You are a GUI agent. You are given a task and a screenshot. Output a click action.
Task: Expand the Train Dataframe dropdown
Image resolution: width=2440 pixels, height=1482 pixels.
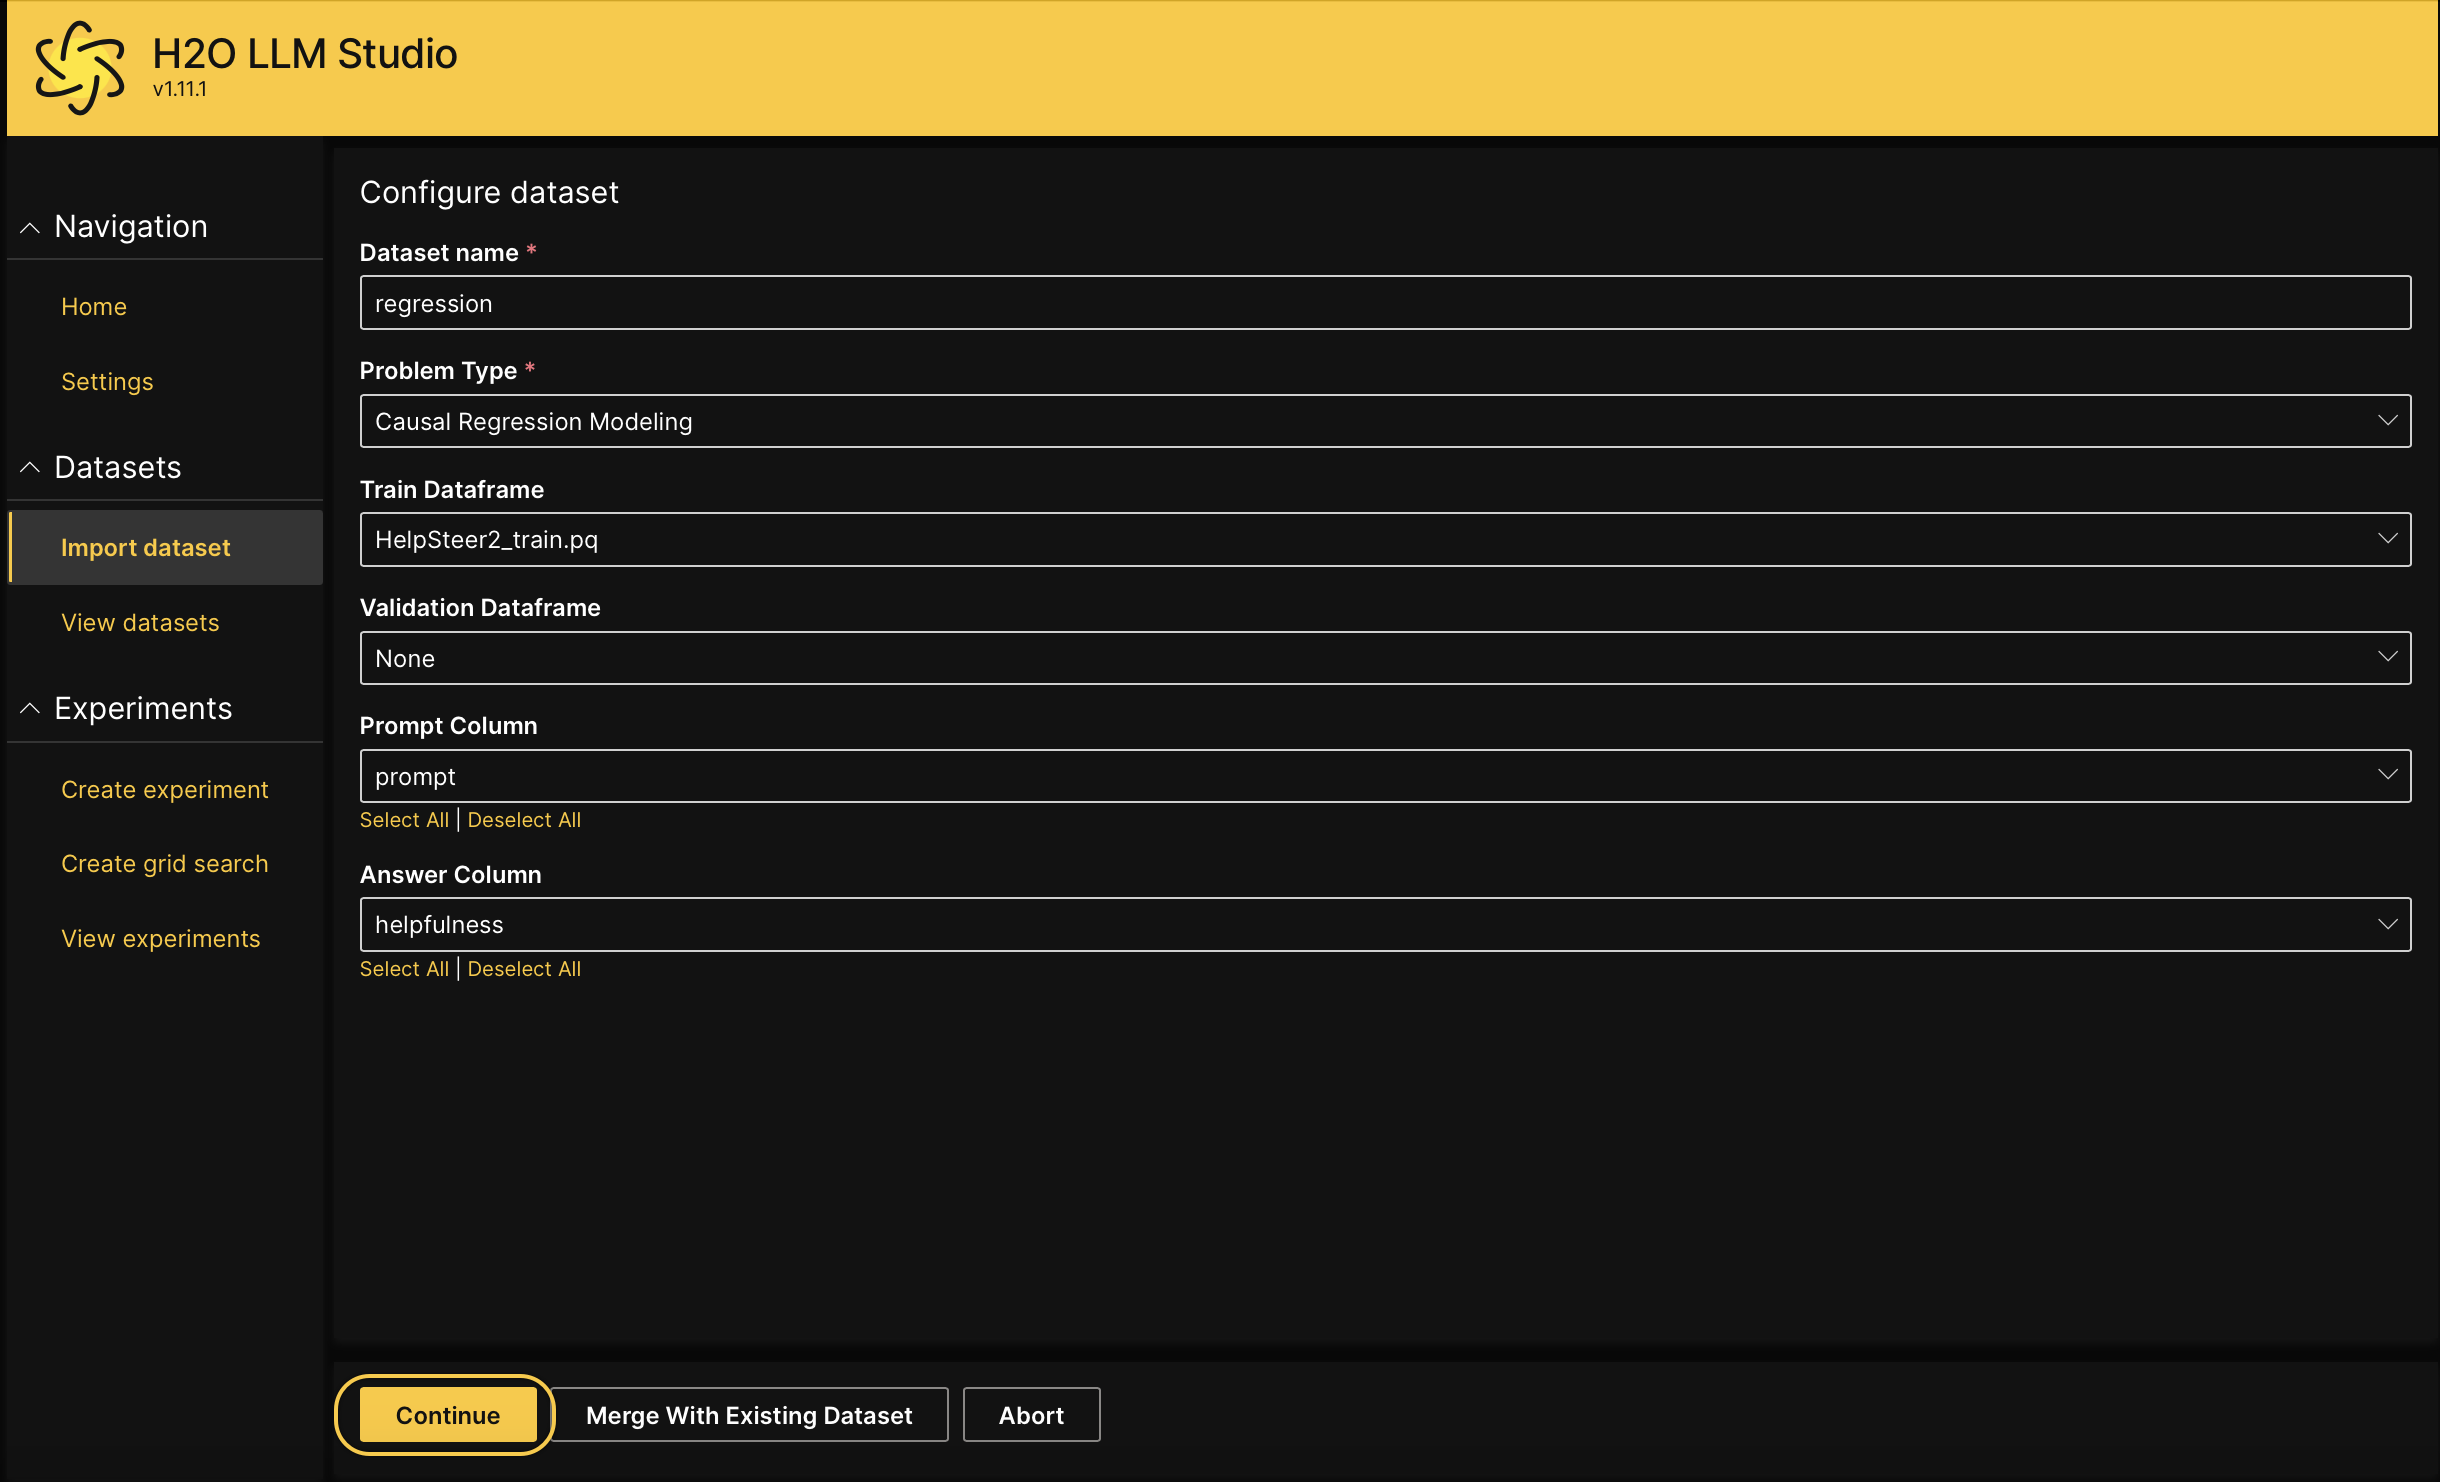[2388, 539]
